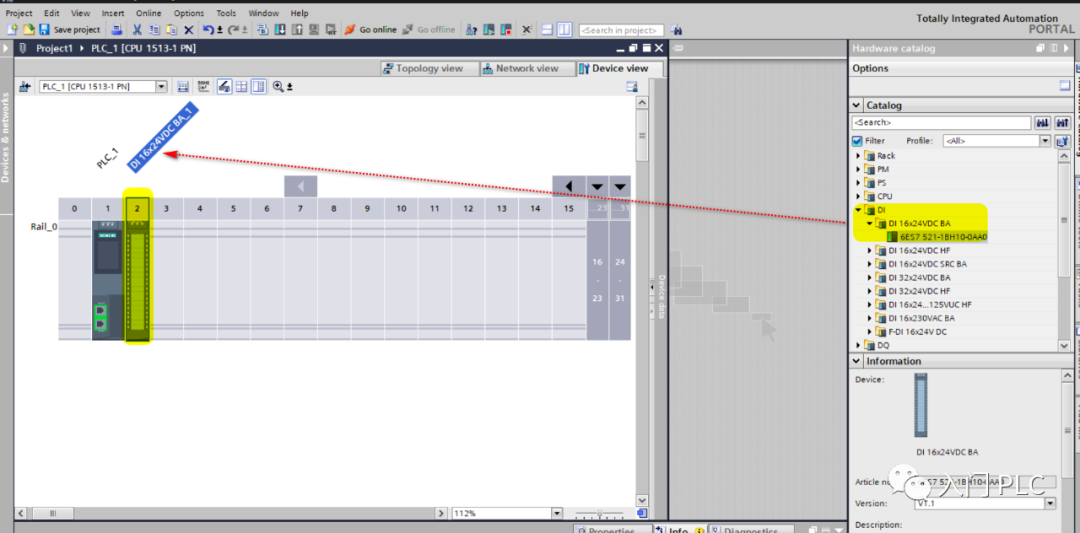1080x533 pixels.
Task: Open the Version dropdown in Information
Action: tap(1050, 503)
